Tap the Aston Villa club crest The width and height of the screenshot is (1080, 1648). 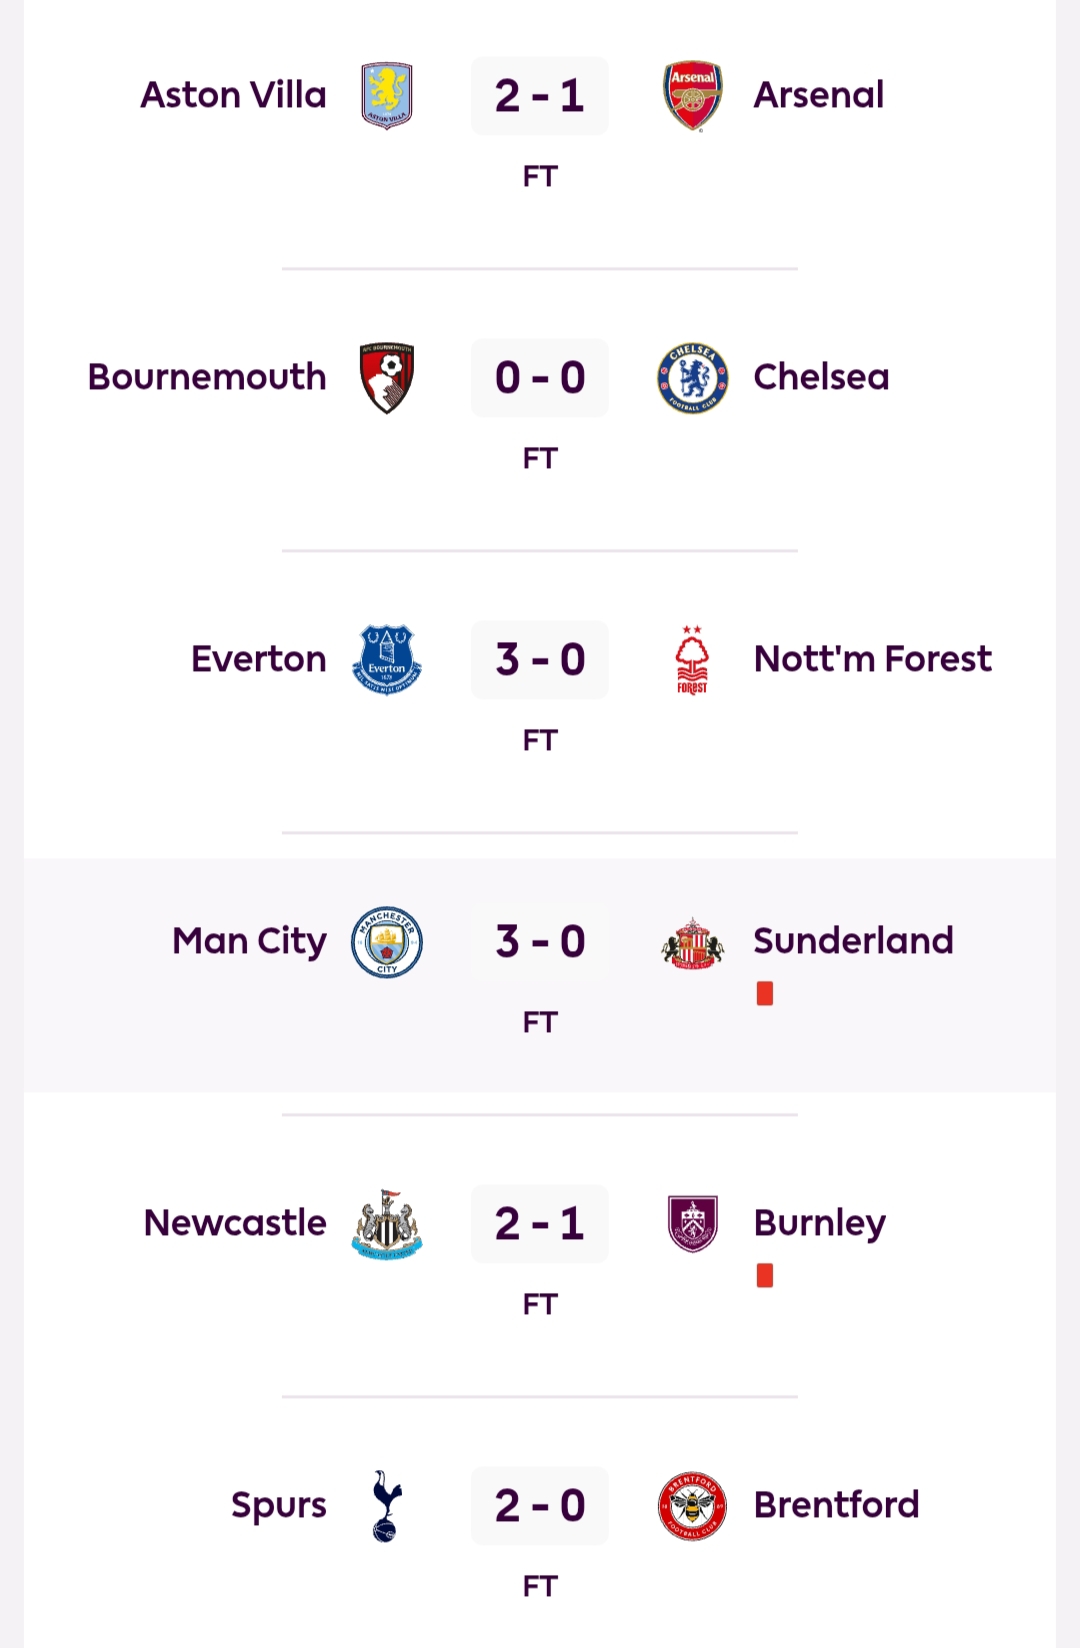(x=387, y=96)
